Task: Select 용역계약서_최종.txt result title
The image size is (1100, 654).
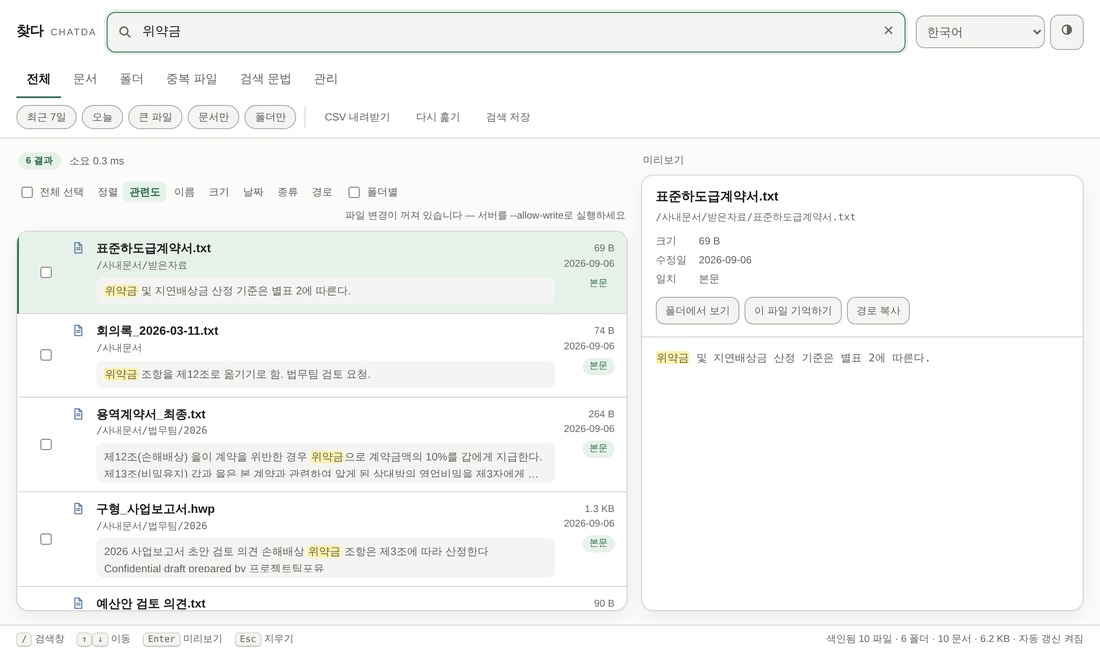Action: click(151, 414)
